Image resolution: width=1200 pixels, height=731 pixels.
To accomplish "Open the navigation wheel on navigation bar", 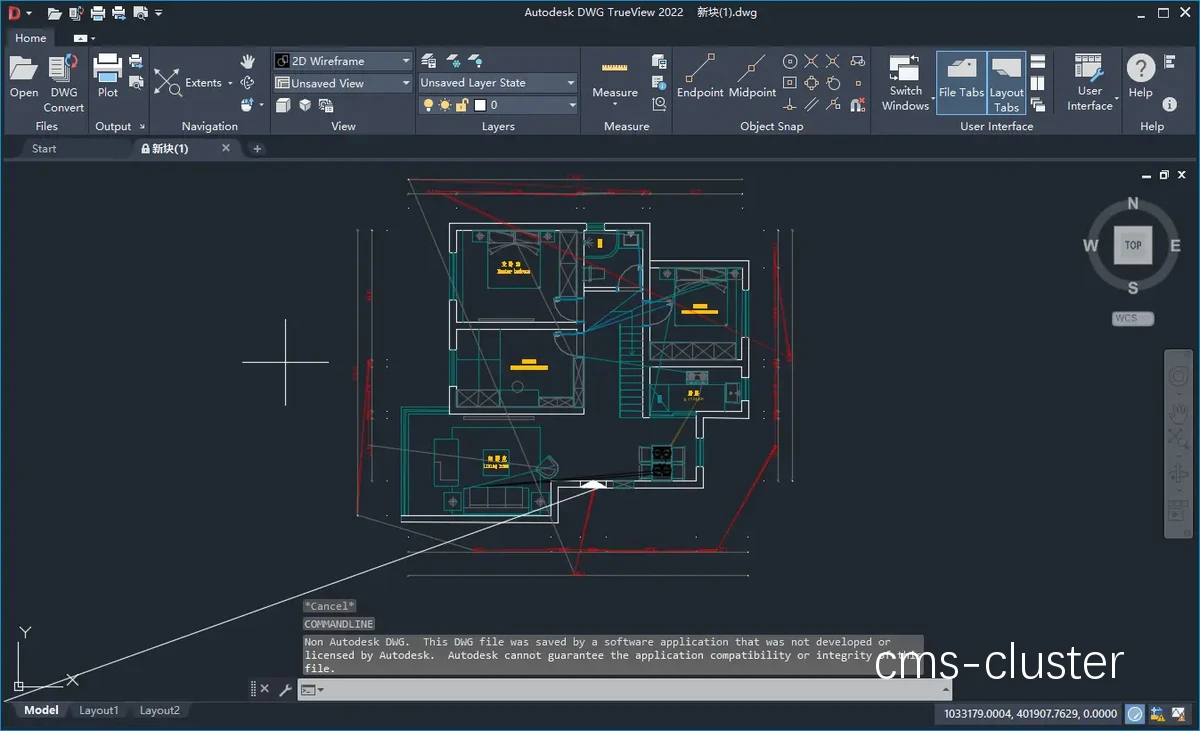I will point(1177,378).
